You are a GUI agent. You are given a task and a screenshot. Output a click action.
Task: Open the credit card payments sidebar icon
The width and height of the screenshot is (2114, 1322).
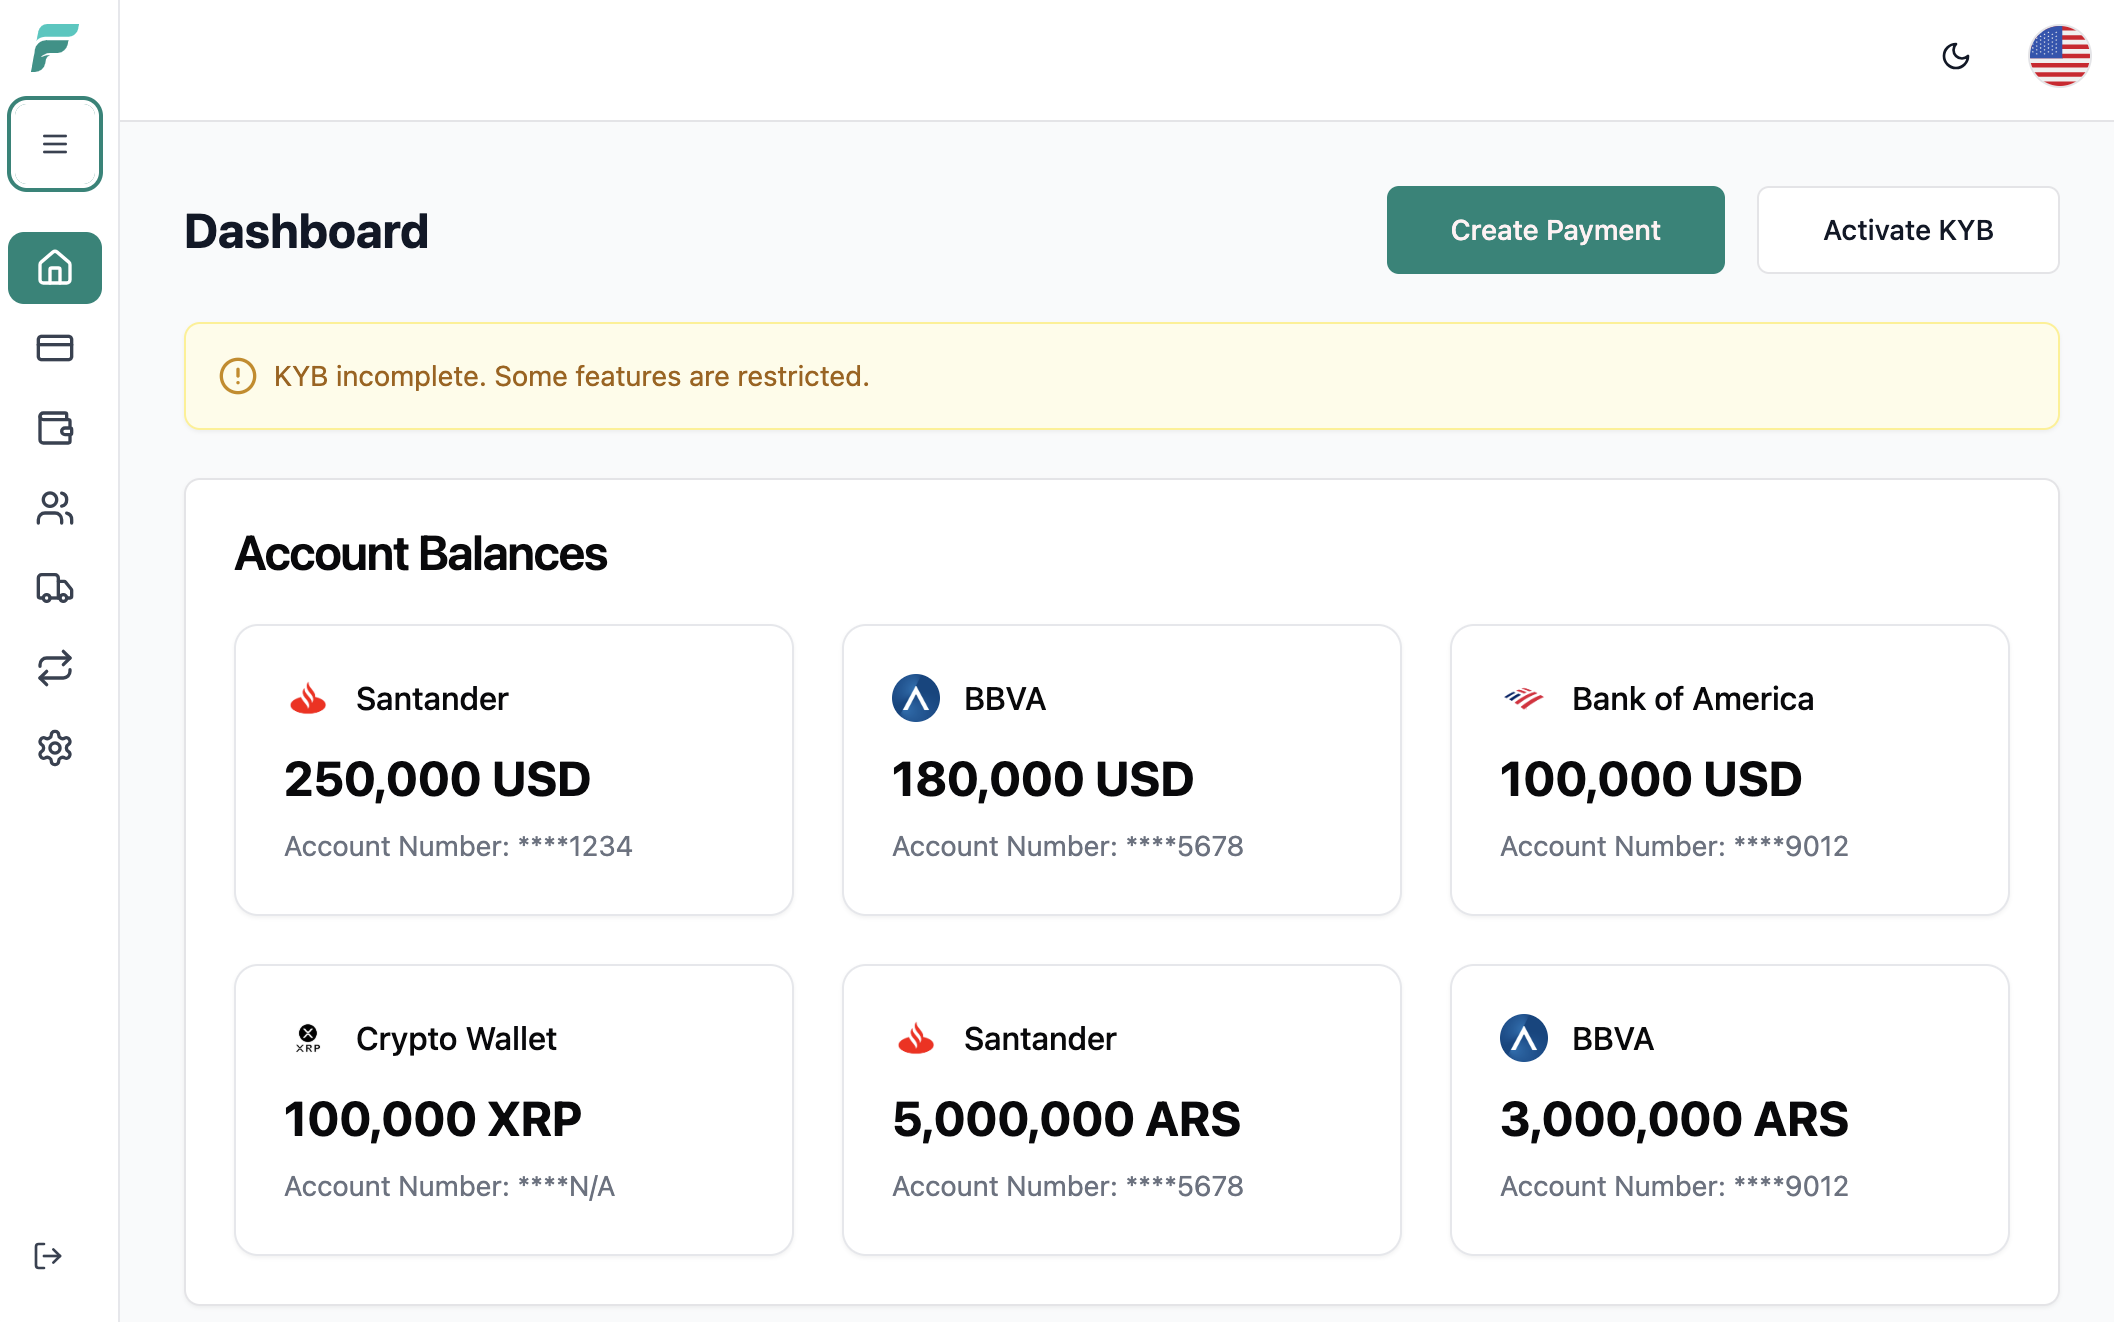coord(55,348)
